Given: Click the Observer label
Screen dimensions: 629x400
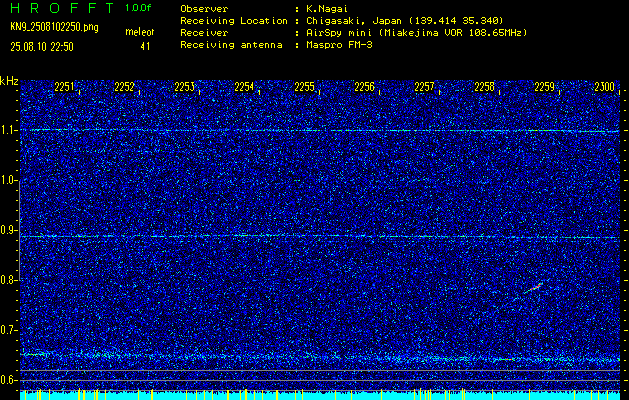Looking at the screenshot, I should (204, 9).
